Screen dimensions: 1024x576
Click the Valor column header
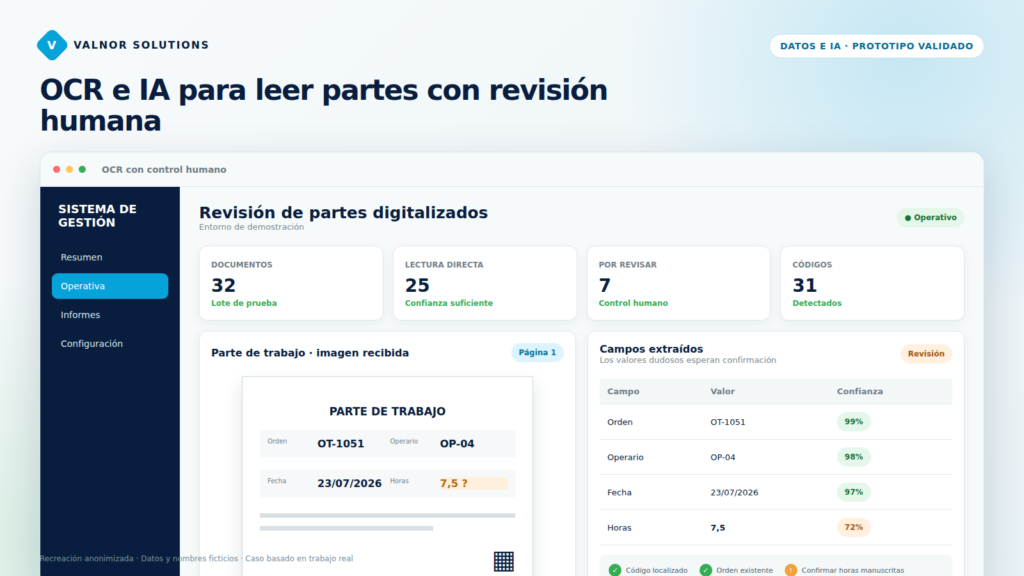click(722, 391)
